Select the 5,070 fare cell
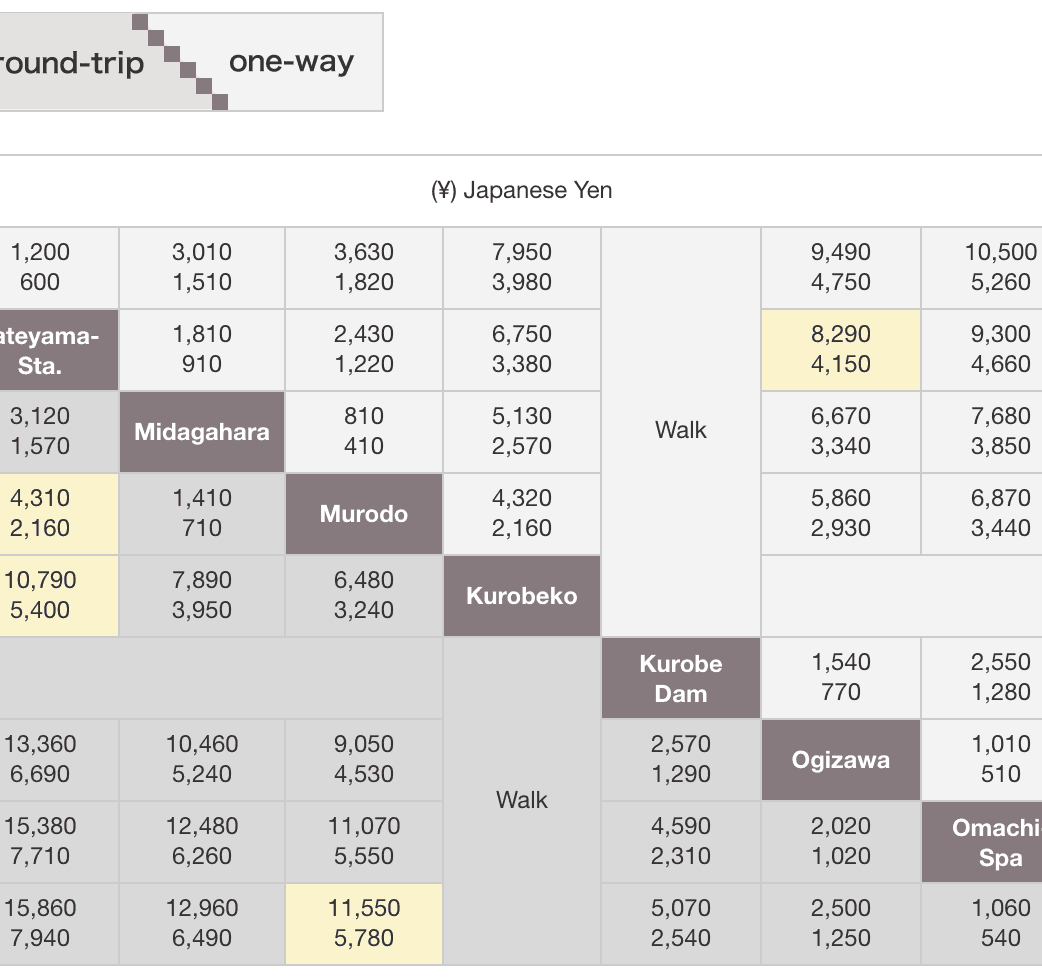 (x=681, y=923)
